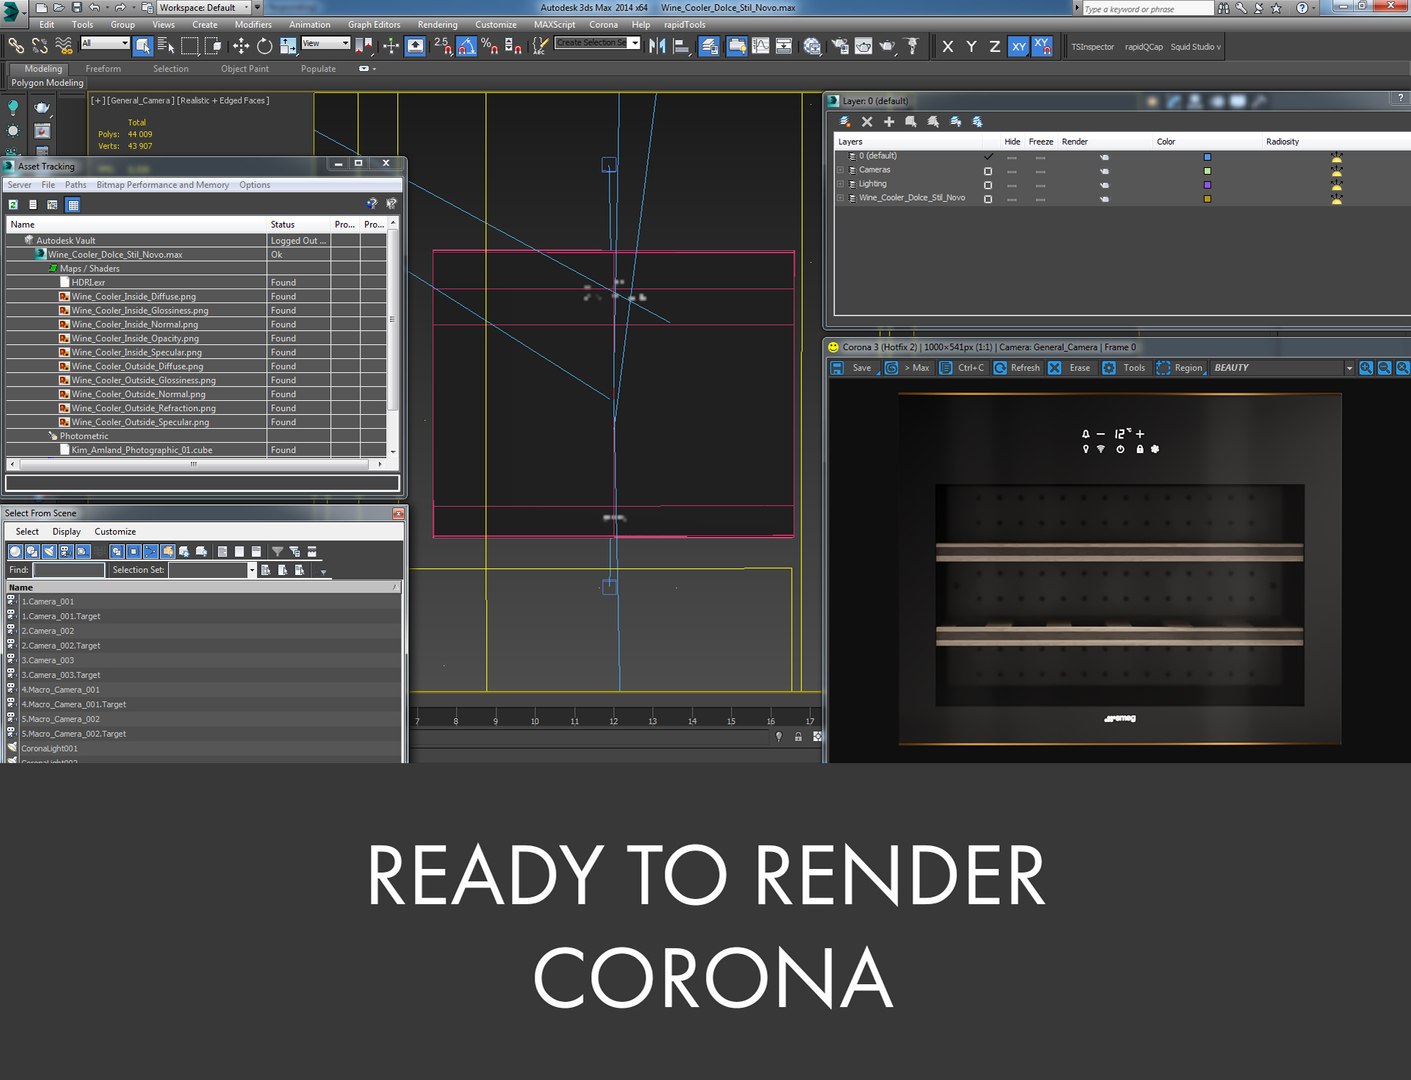The height and width of the screenshot is (1080, 1411).
Task: Choose the Select and Move tool
Action: click(x=241, y=46)
